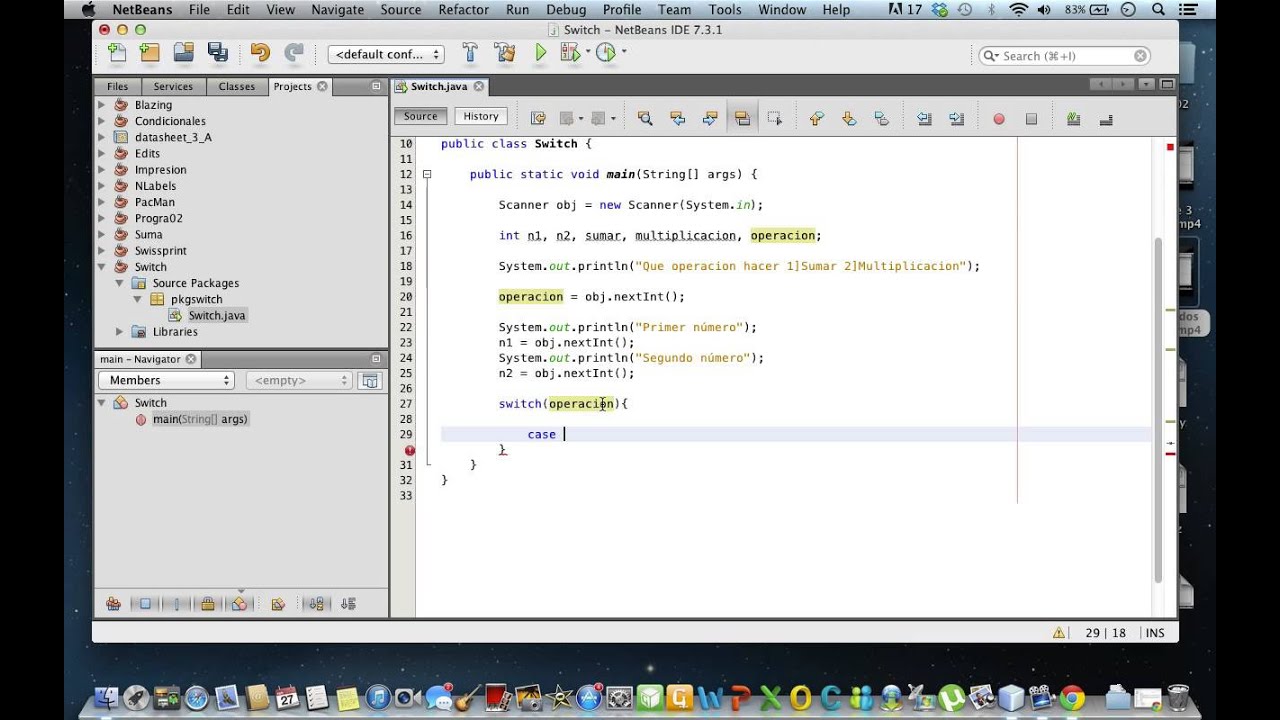The width and height of the screenshot is (1280, 720).
Task: Click the Shift Line Left icon
Action: point(924,118)
